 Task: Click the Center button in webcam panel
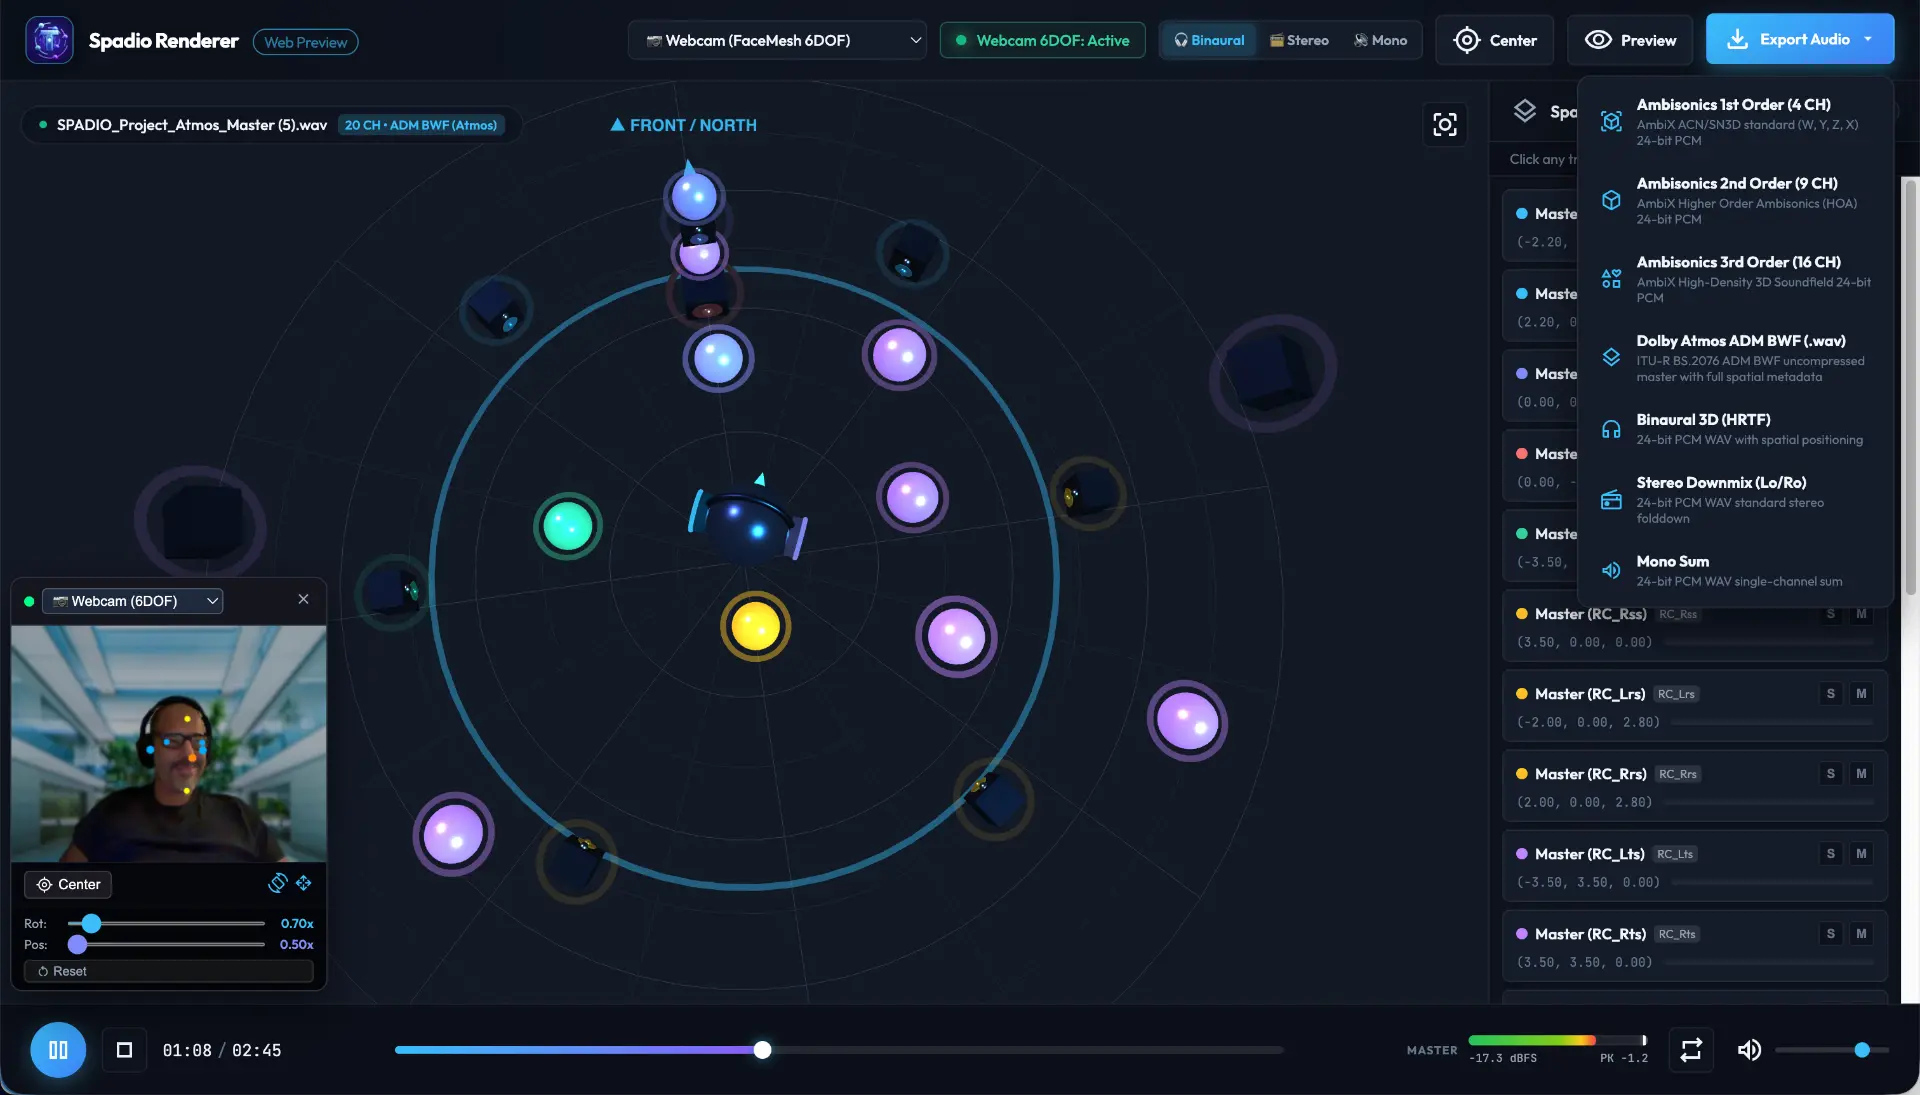pos(68,884)
